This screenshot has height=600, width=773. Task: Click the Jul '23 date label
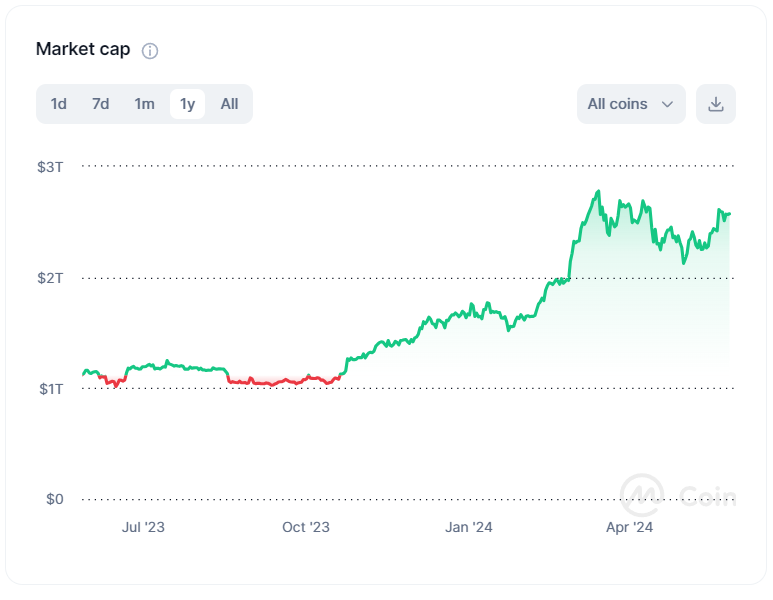pyautogui.click(x=143, y=527)
